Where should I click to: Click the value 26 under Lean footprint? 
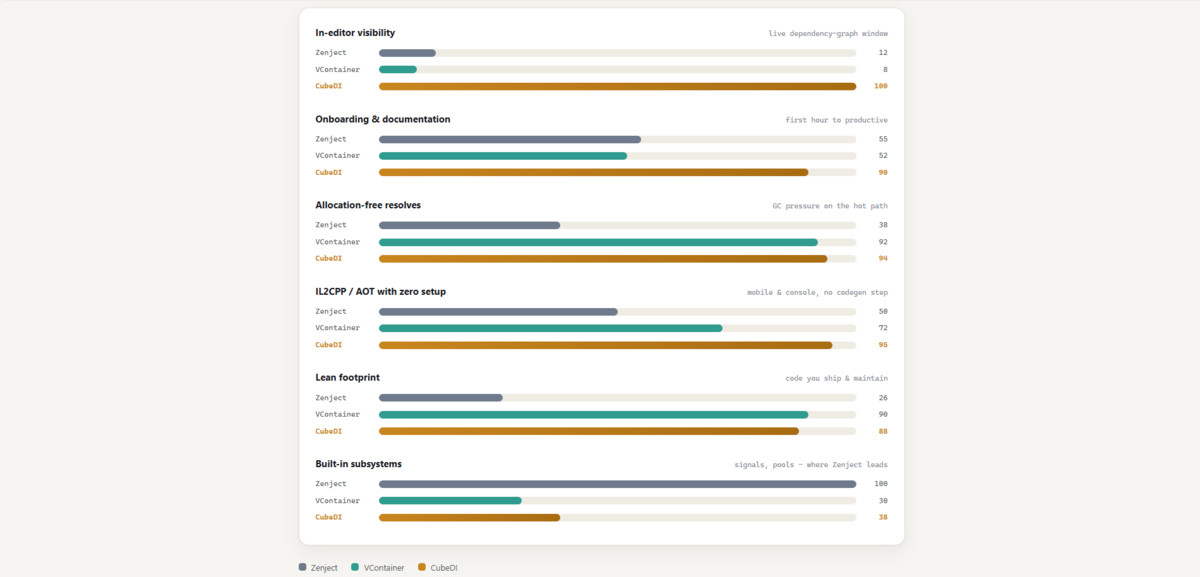click(x=883, y=398)
